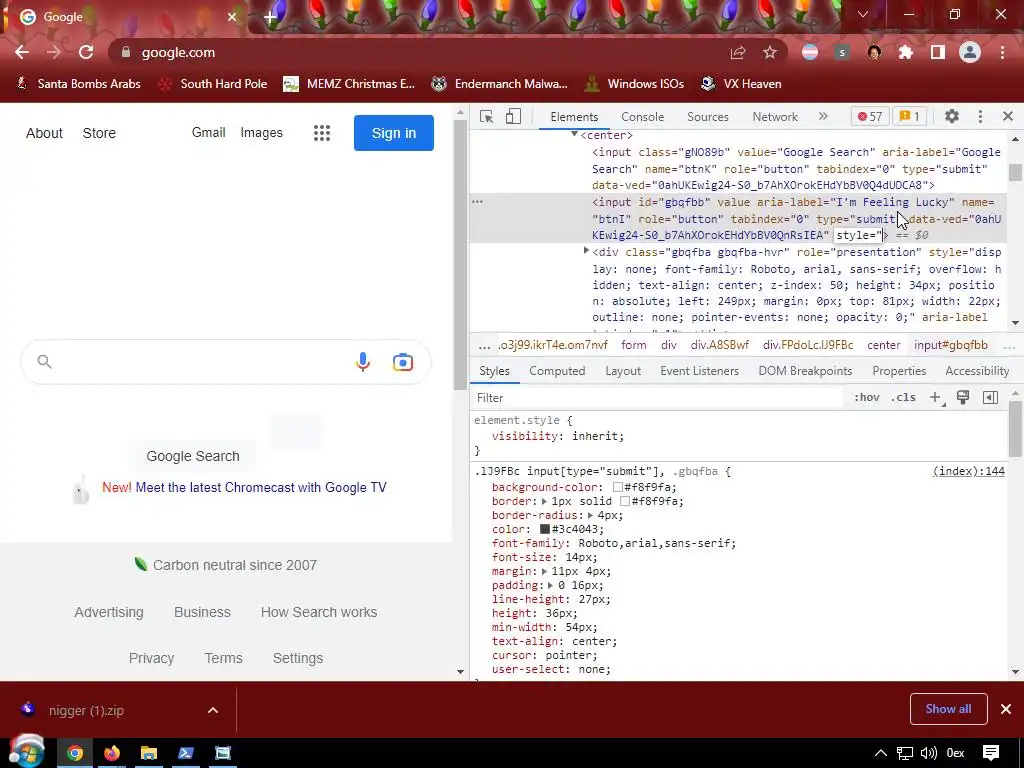Screen dimensions: 1024x768
Task: Expand the border shorthand property
Action: click(544, 502)
